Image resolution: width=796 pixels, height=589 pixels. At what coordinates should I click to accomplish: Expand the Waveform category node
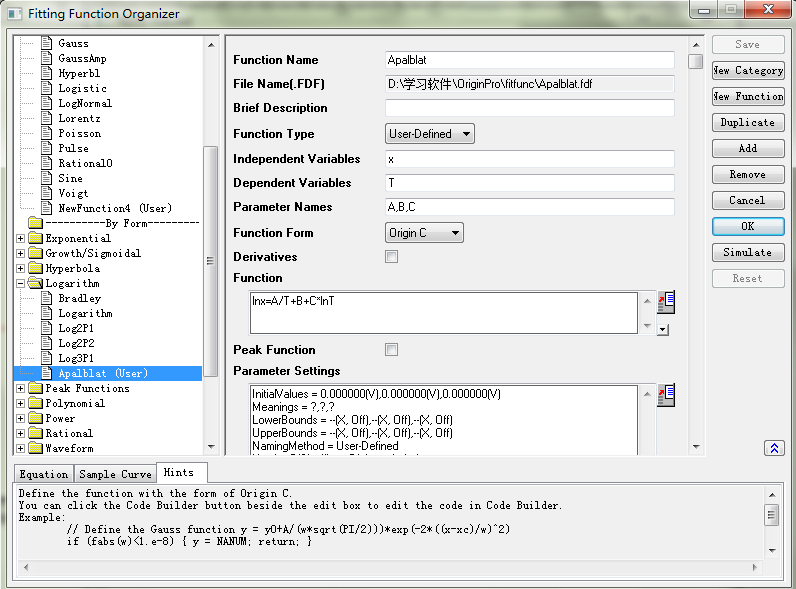pos(20,448)
